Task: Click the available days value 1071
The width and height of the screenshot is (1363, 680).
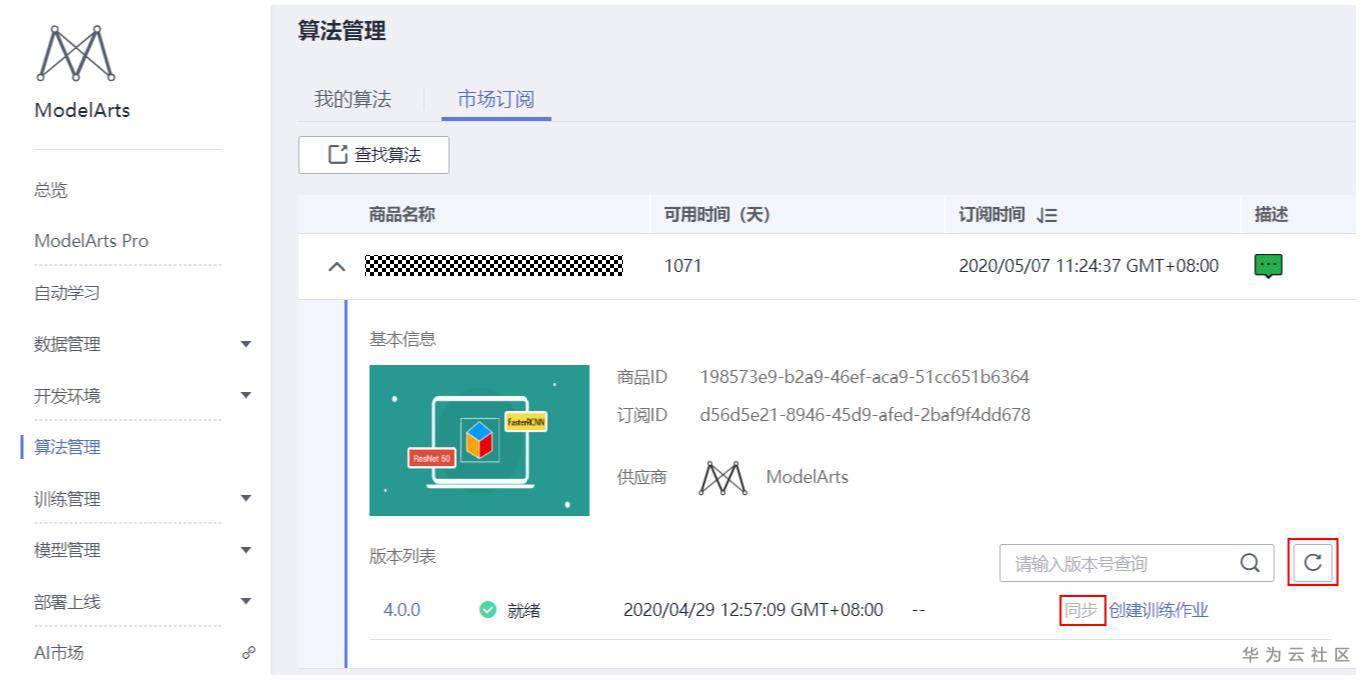Action: (x=683, y=266)
